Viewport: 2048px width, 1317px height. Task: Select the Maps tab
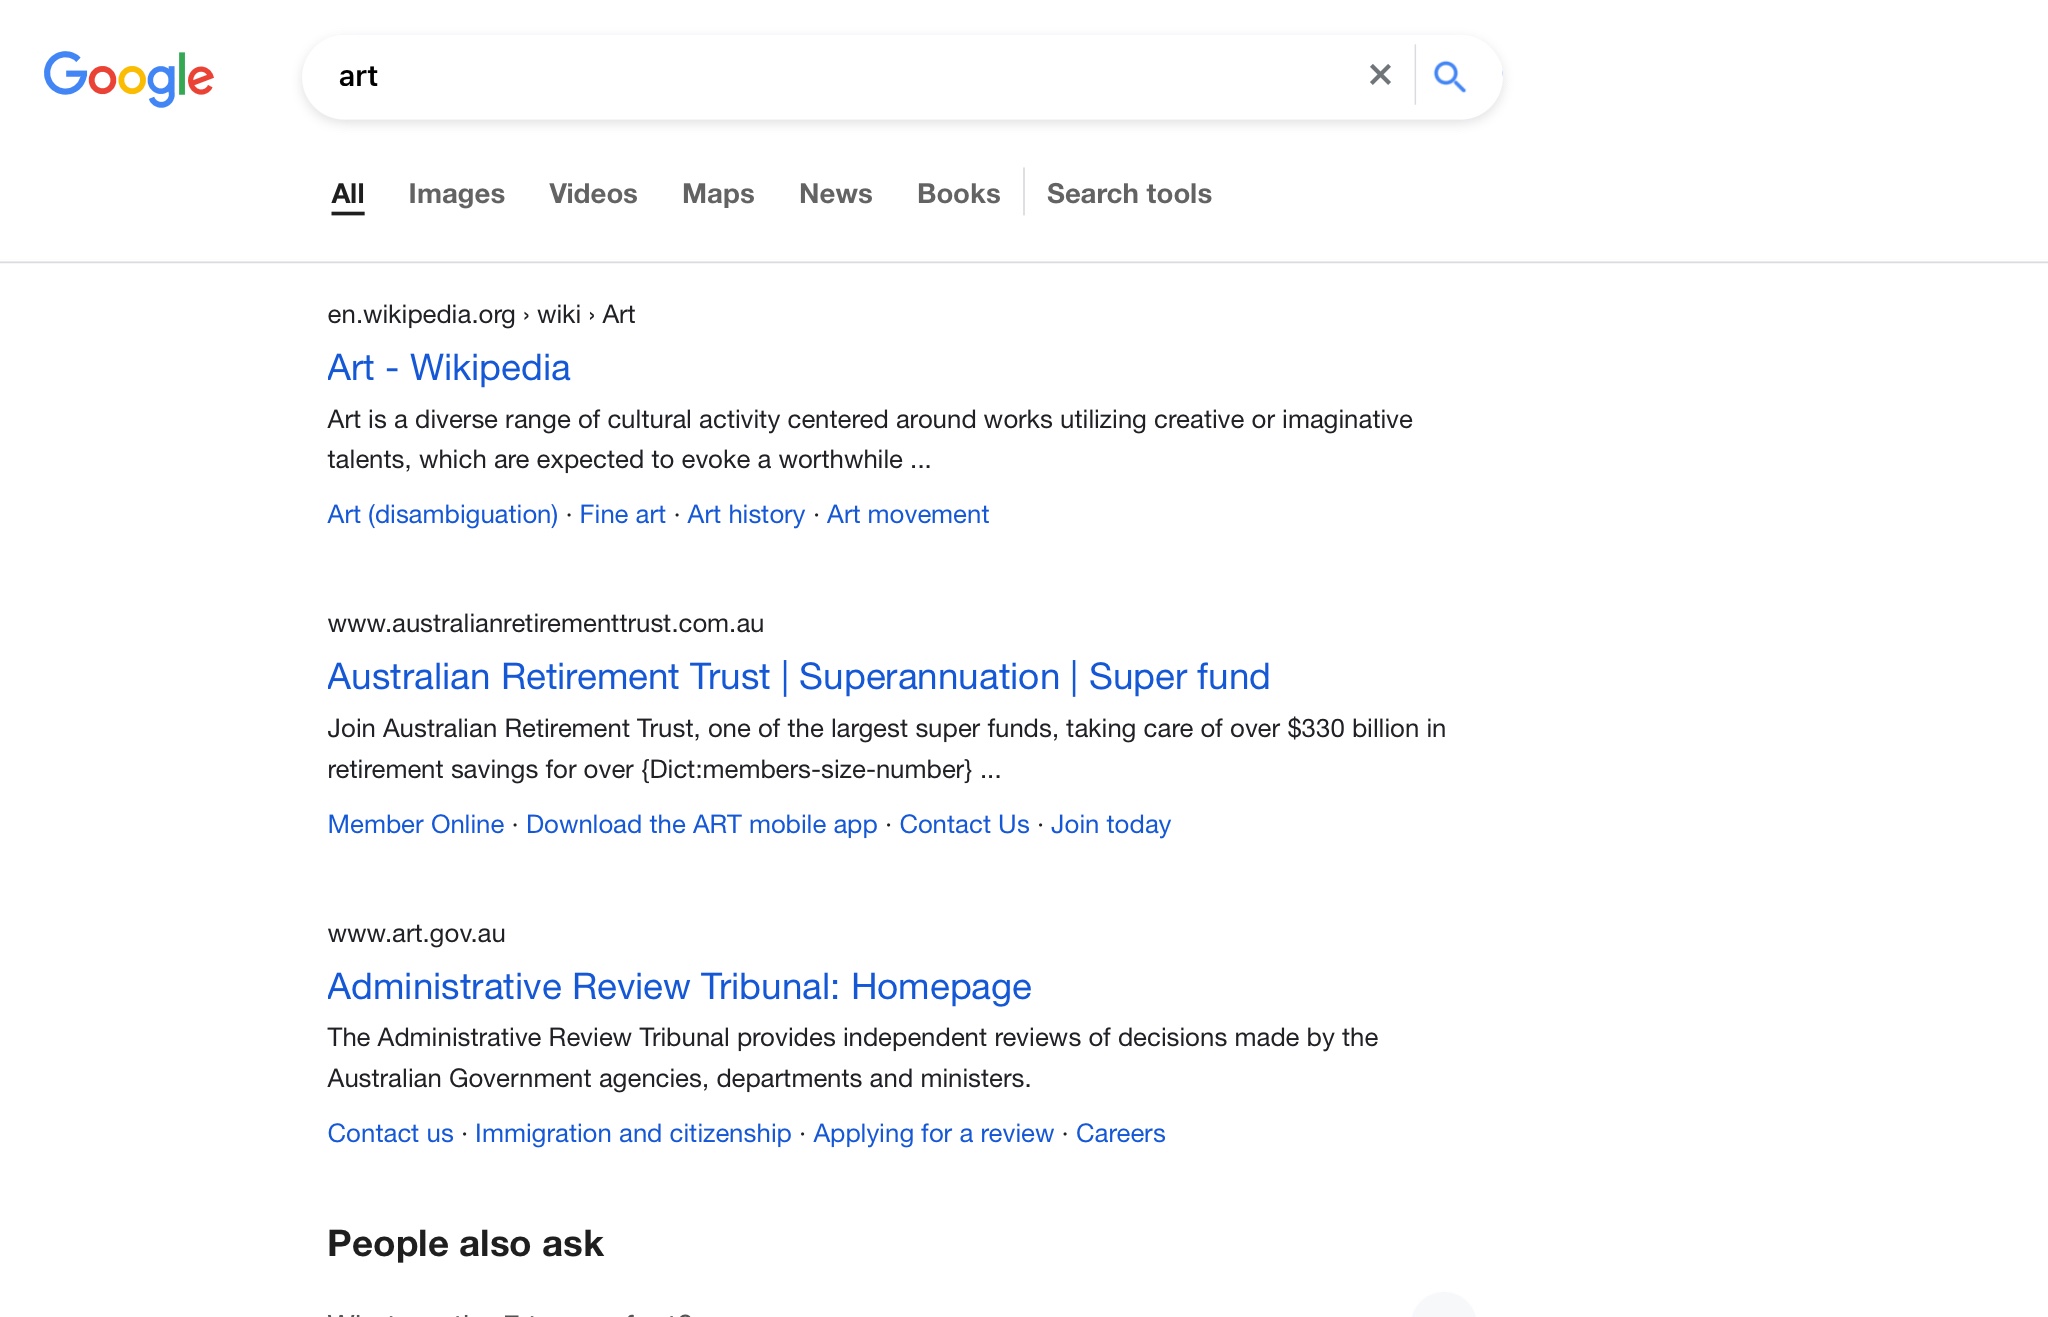click(718, 194)
